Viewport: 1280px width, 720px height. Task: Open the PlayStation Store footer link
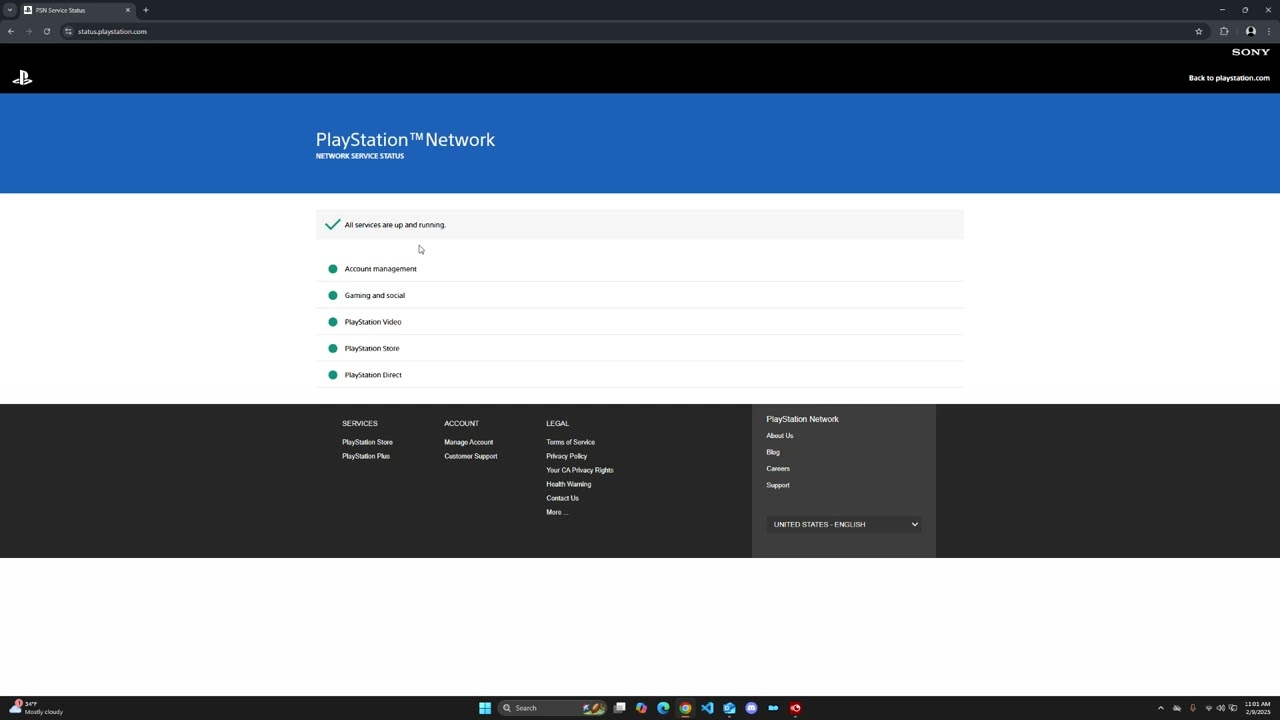(367, 442)
